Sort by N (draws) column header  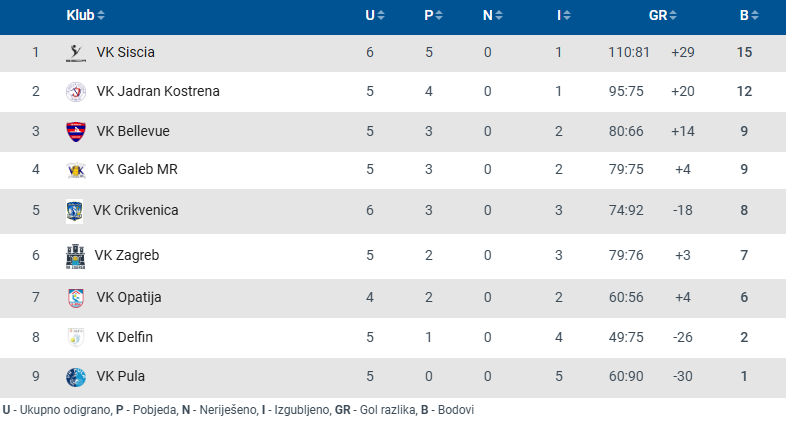point(492,15)
